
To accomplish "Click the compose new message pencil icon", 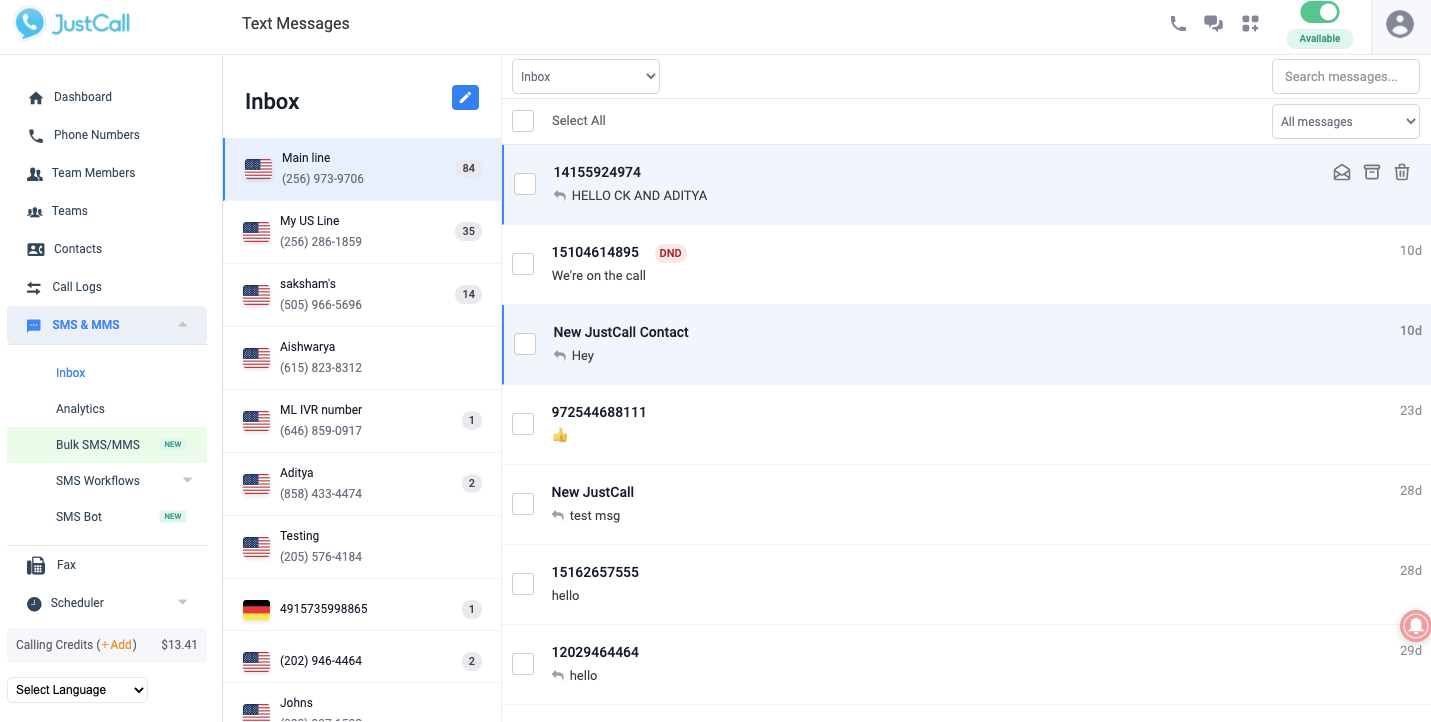I will pos(465,97).
